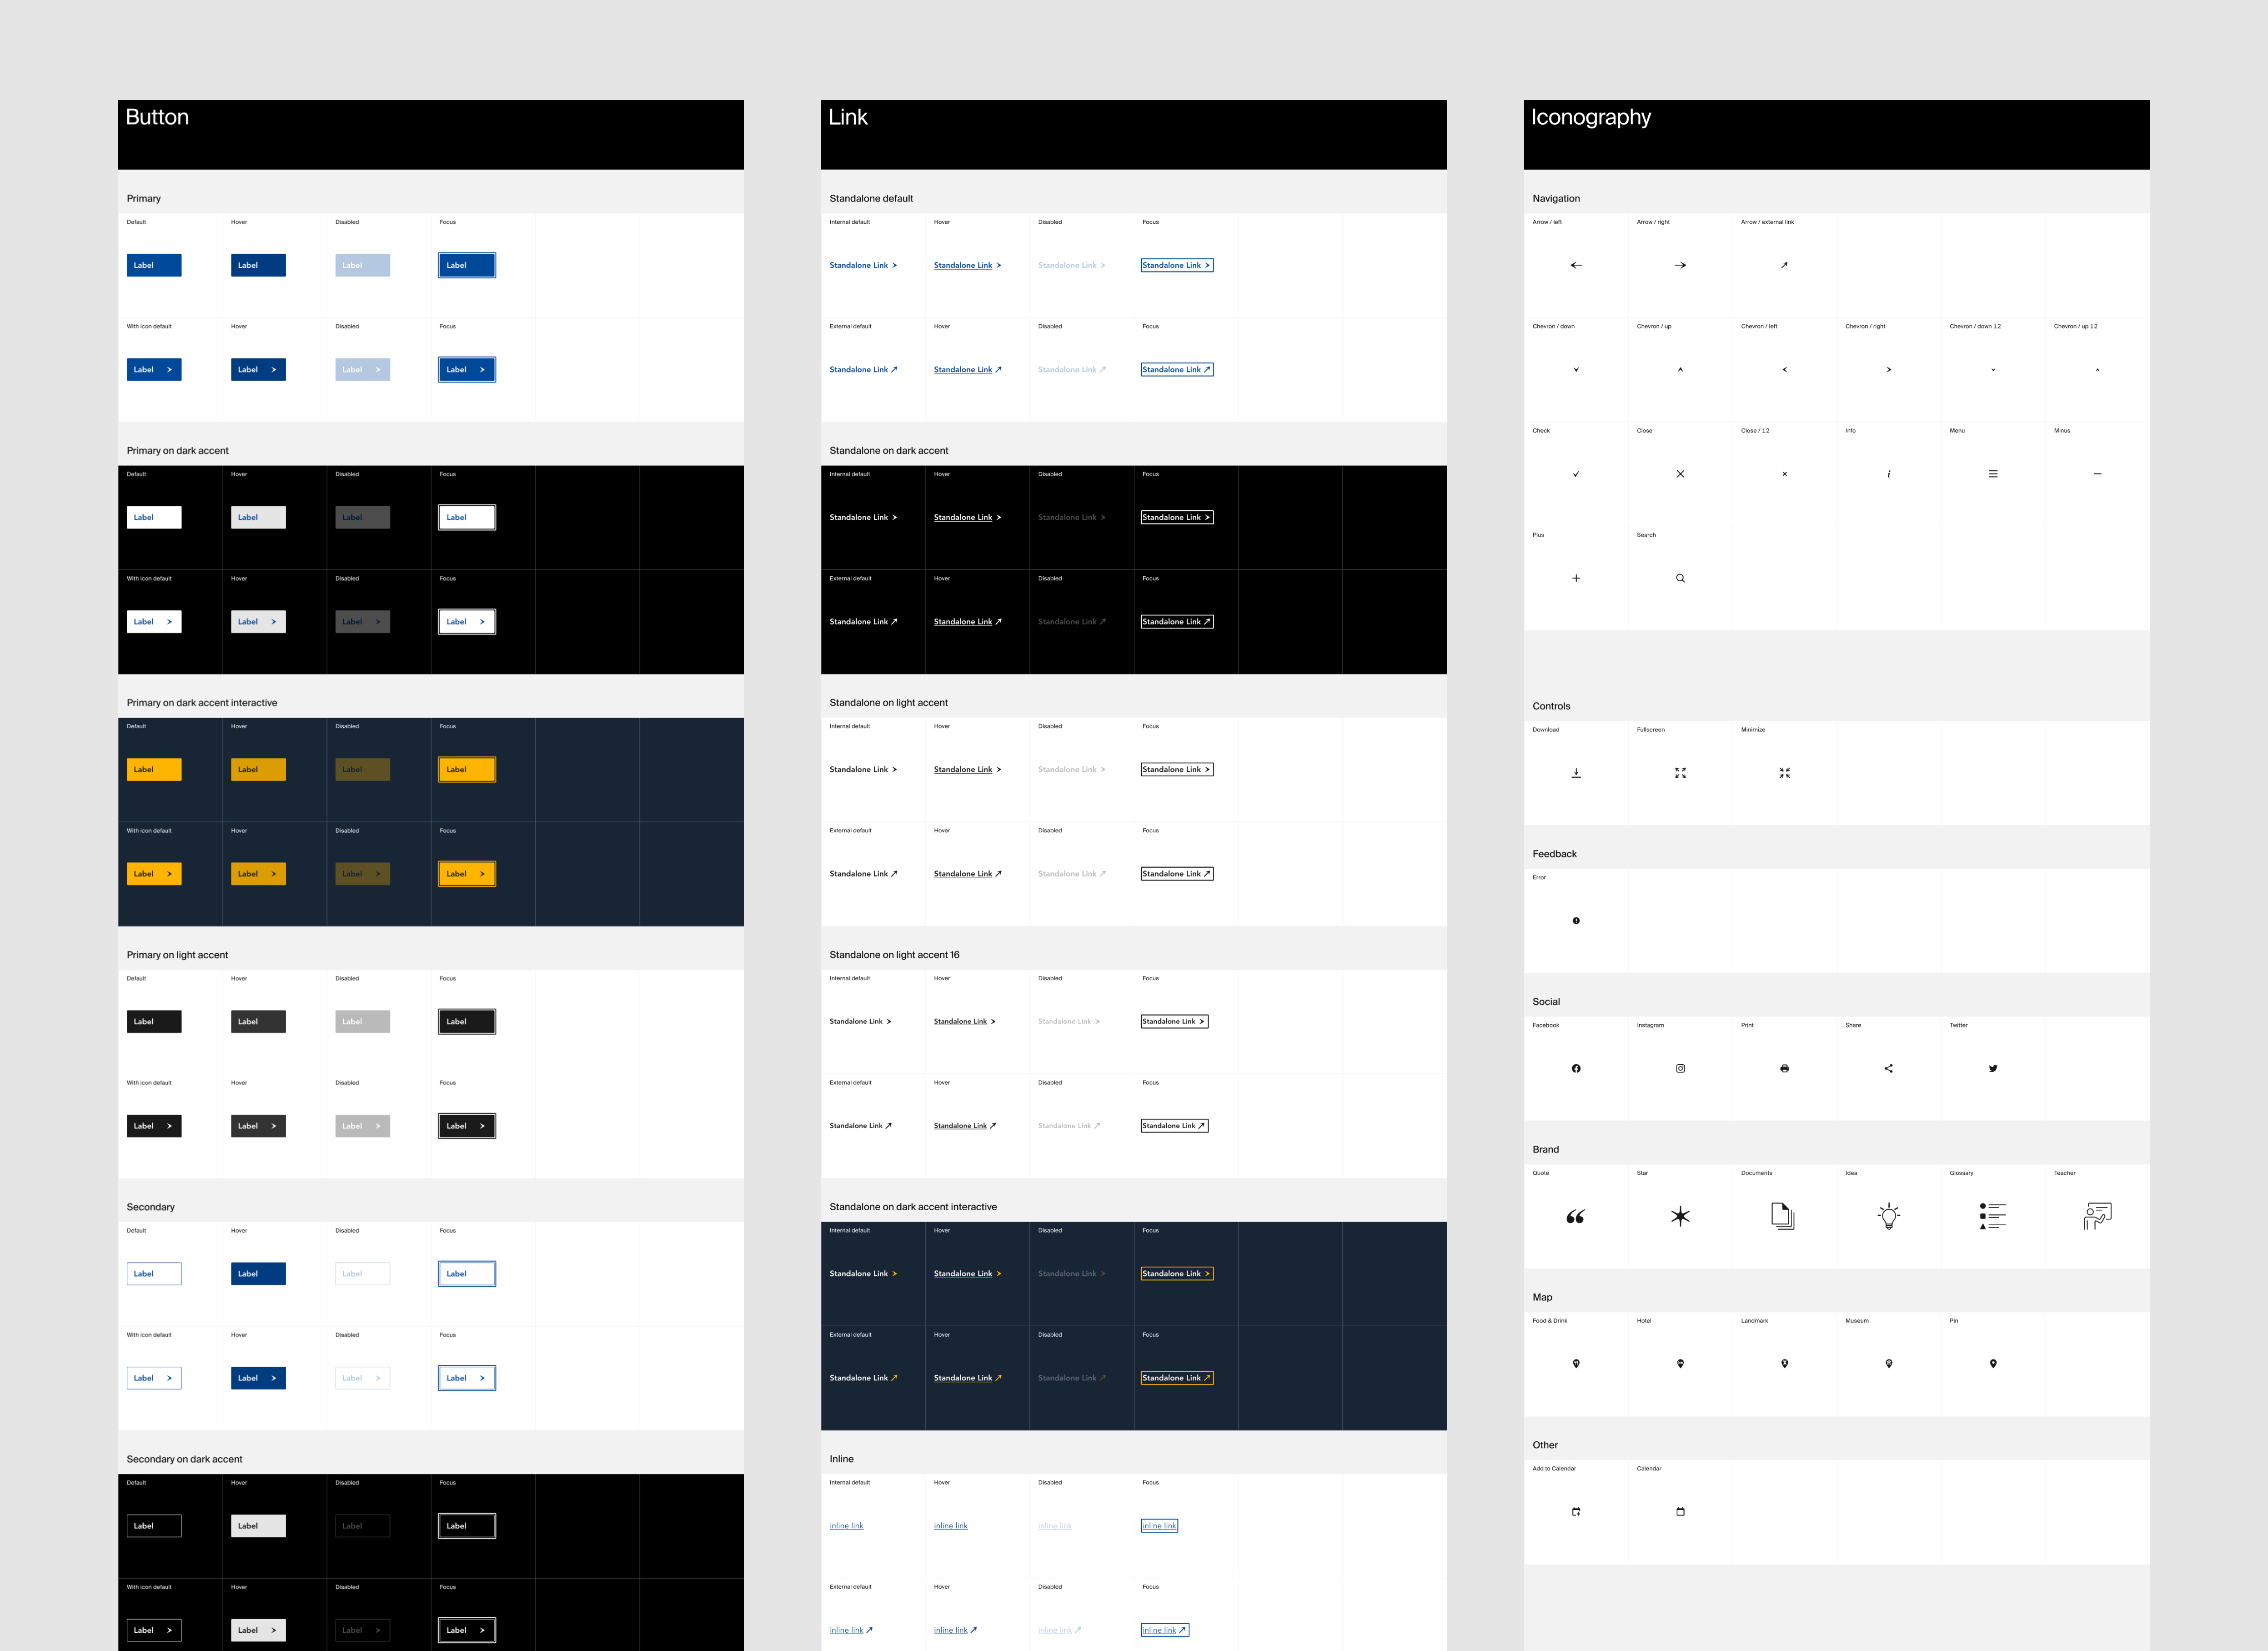Viewport: 2268px width, 1651px height.
Task: Click the Twitter bird icon
Action: [1993, 1068]
